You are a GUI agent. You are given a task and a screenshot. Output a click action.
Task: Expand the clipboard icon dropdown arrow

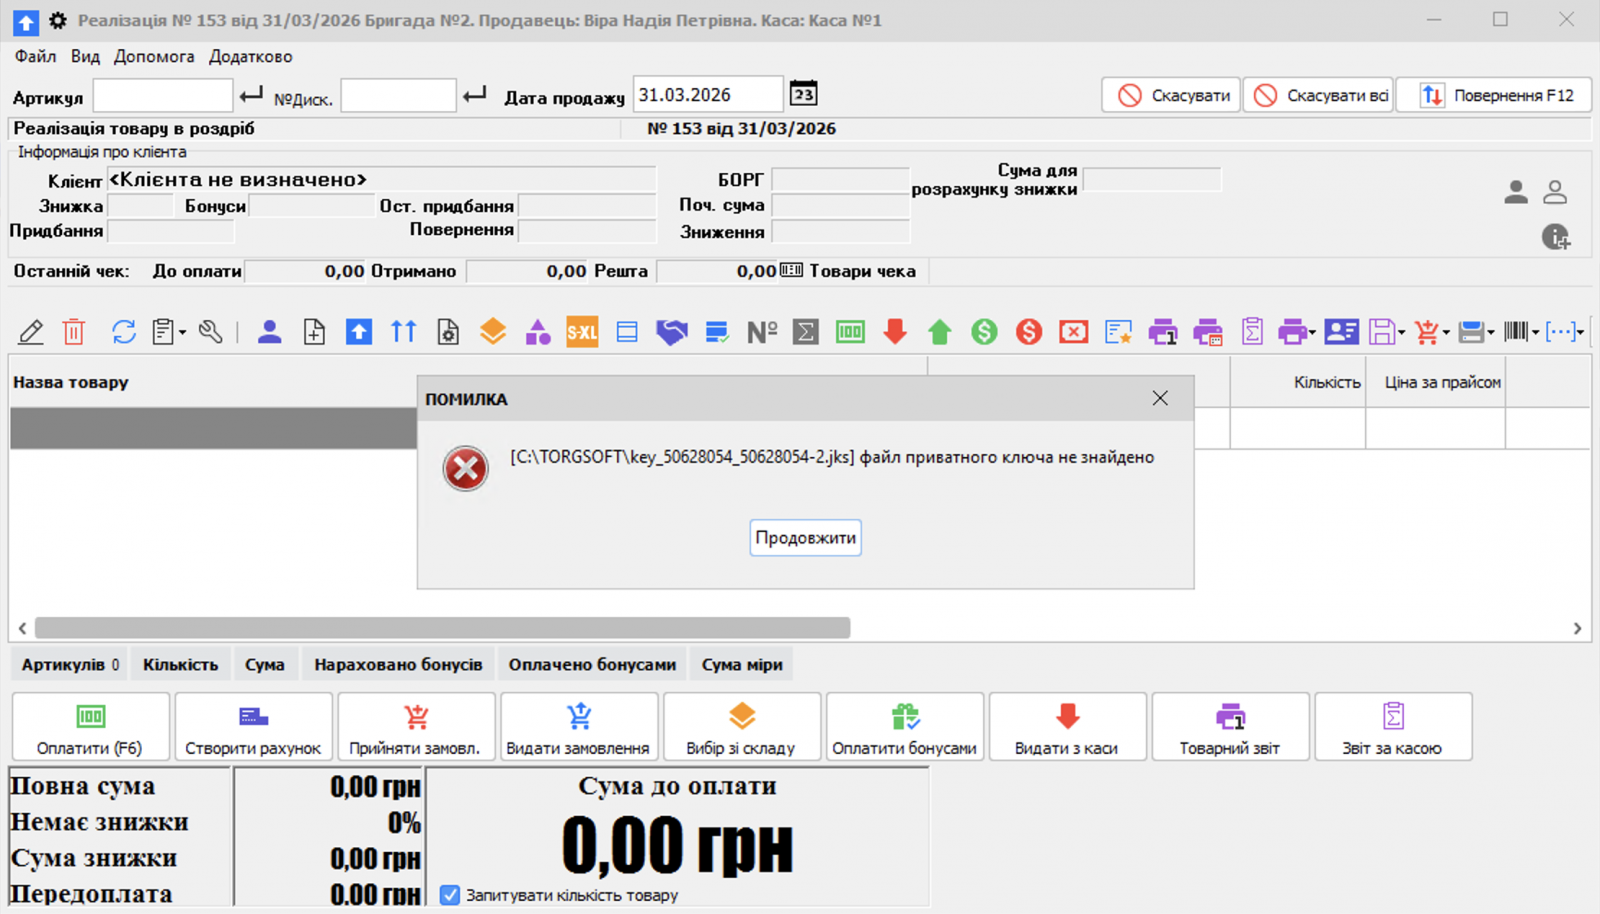tap(182, 333)
